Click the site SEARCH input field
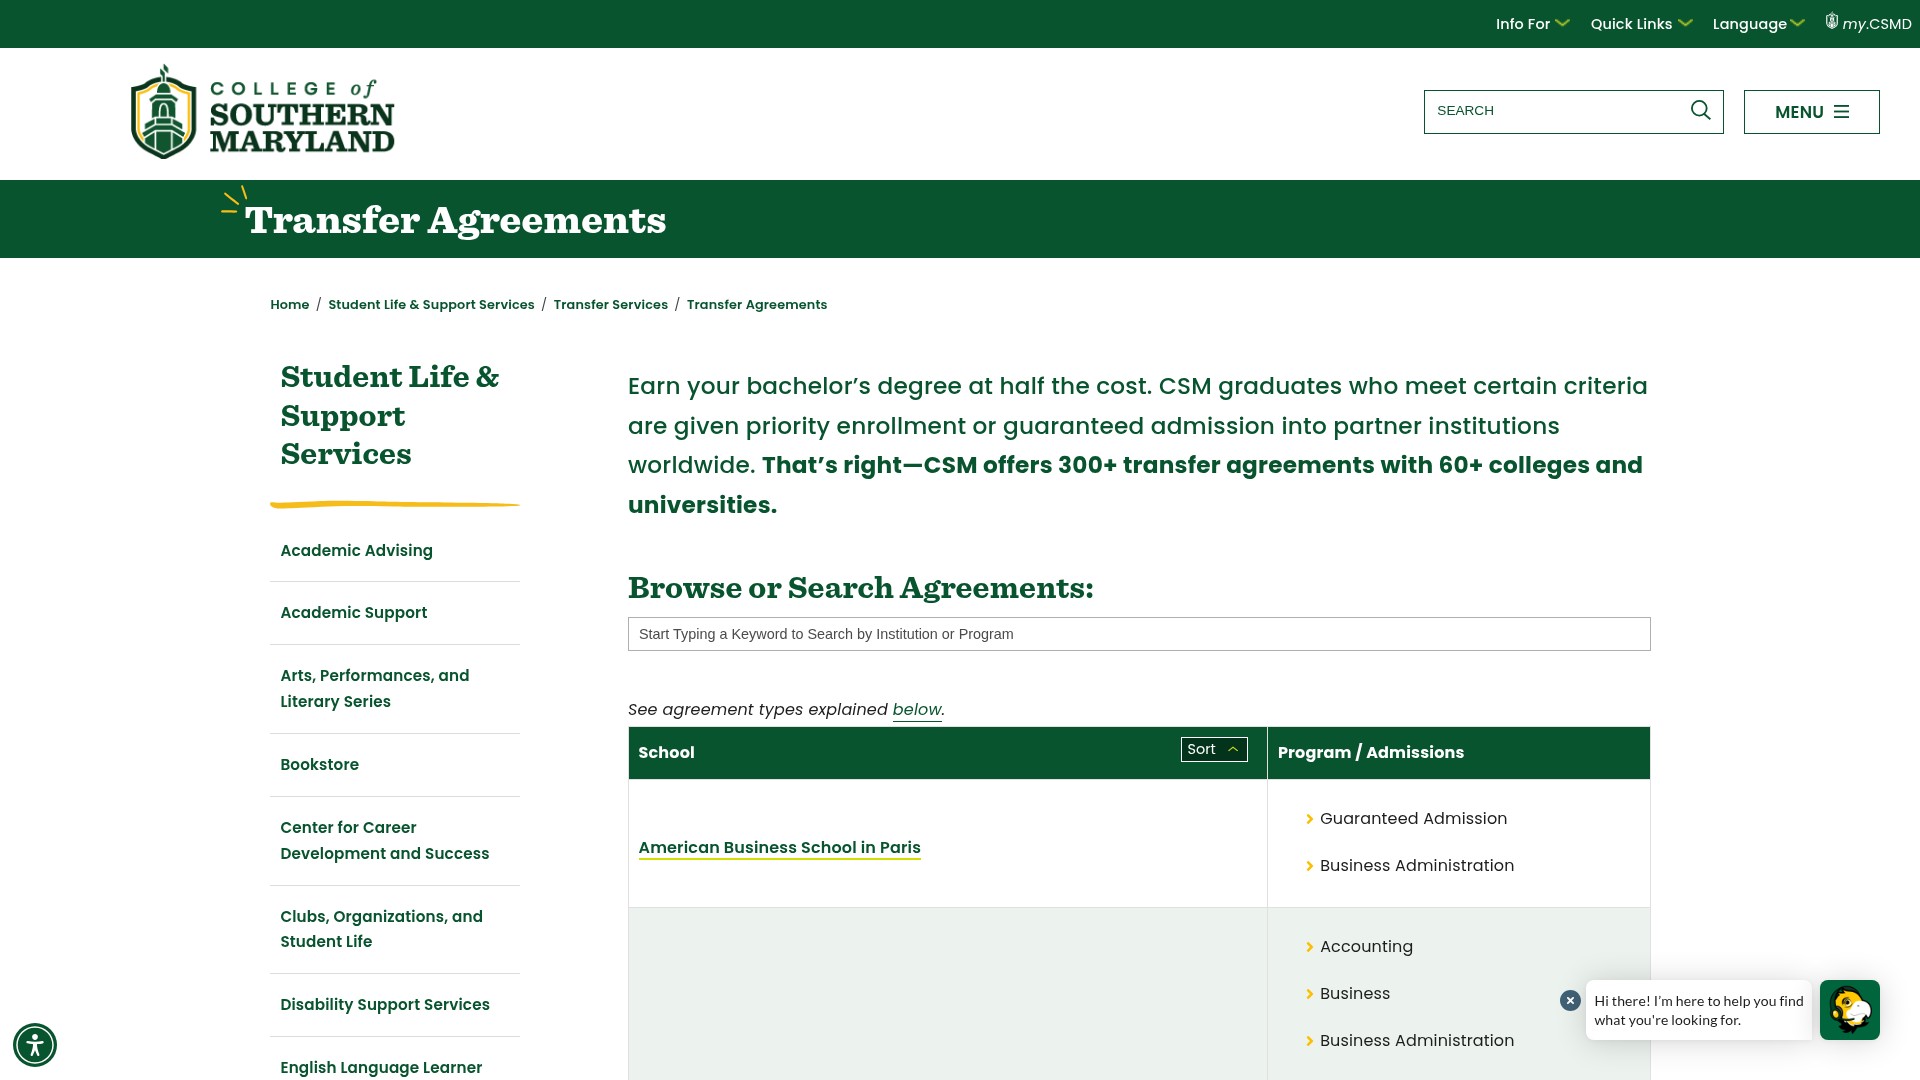The height and width of the screenshot is (1080, 1920). pos(1557,111)
